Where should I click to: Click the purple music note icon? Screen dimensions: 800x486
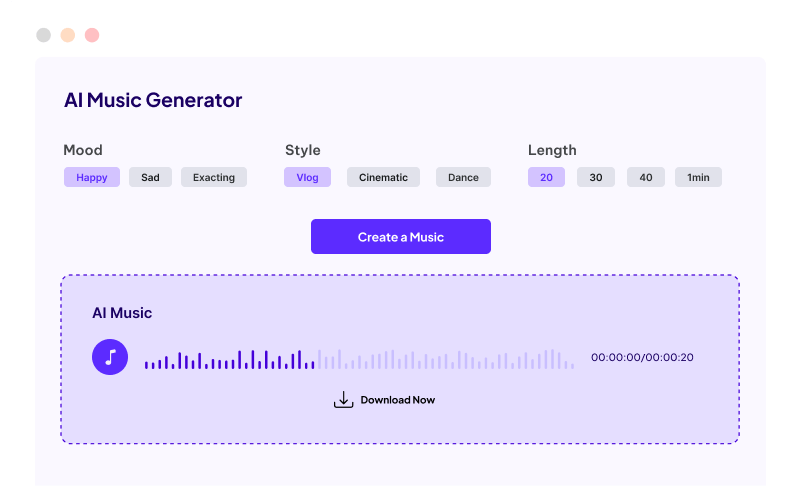click(110, 357)
